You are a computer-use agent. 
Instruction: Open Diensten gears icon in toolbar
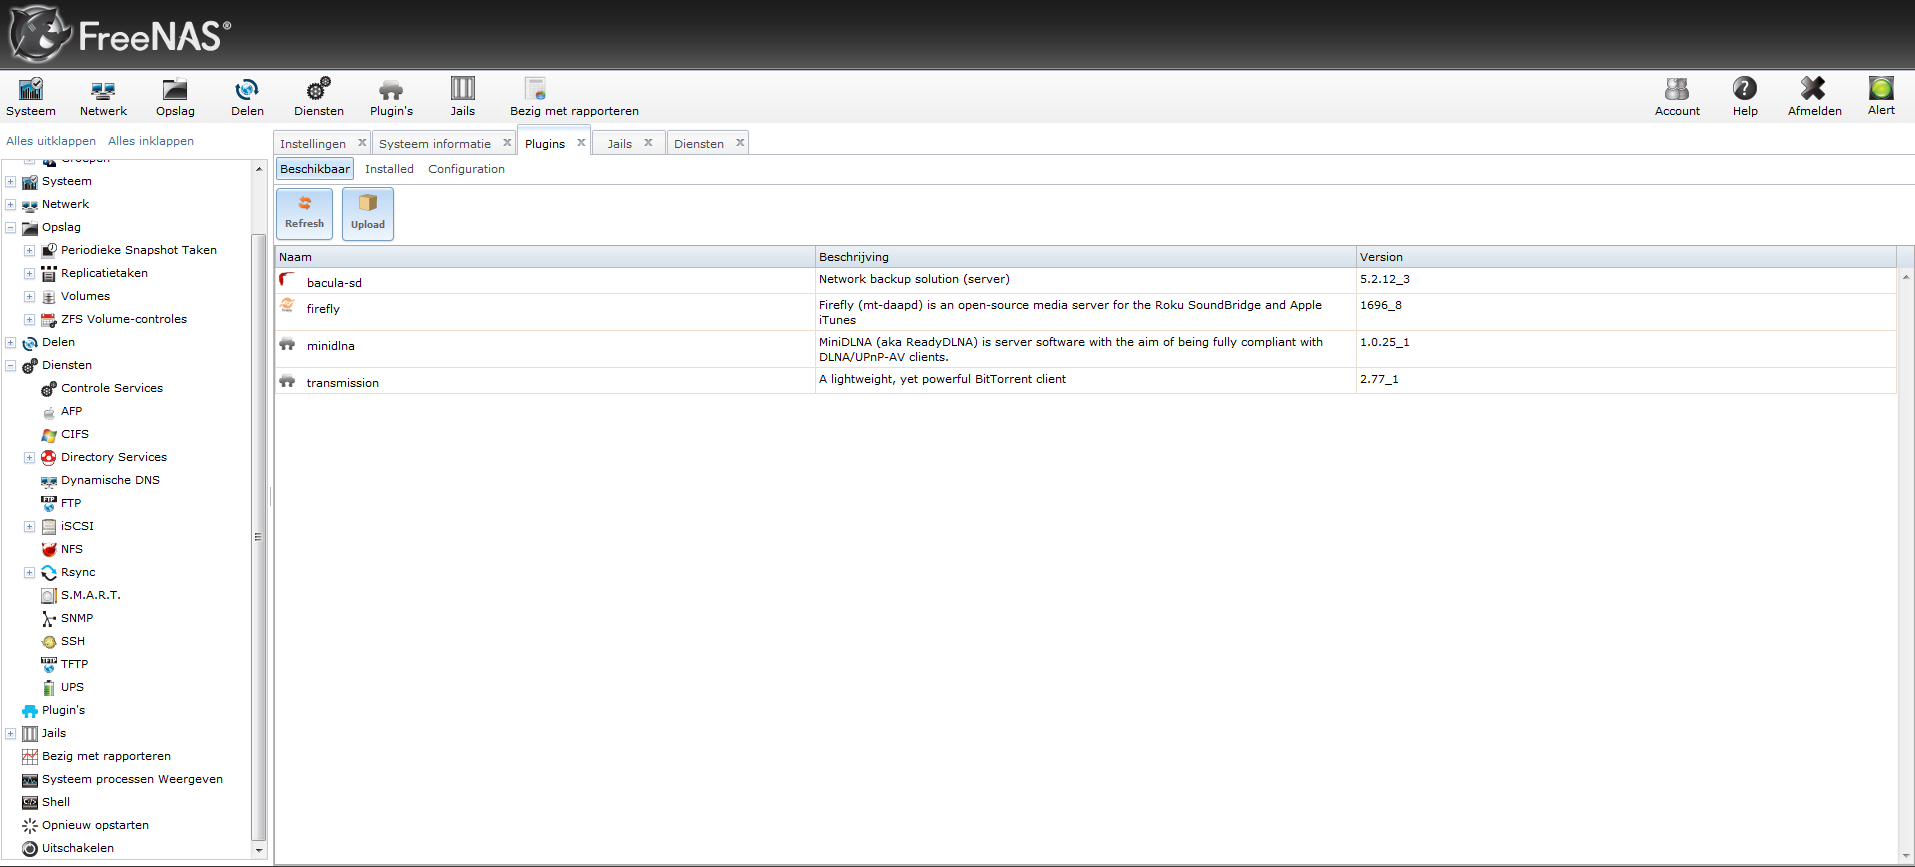(x=318, y=97)
